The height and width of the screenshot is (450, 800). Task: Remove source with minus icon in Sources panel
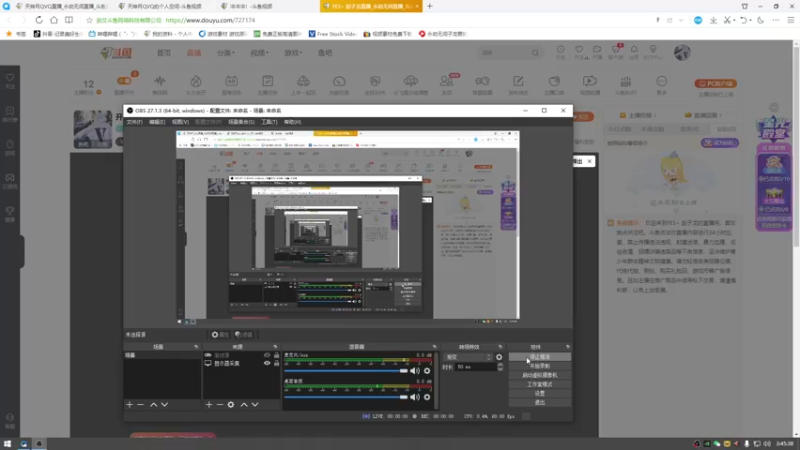tap(220, 405)
